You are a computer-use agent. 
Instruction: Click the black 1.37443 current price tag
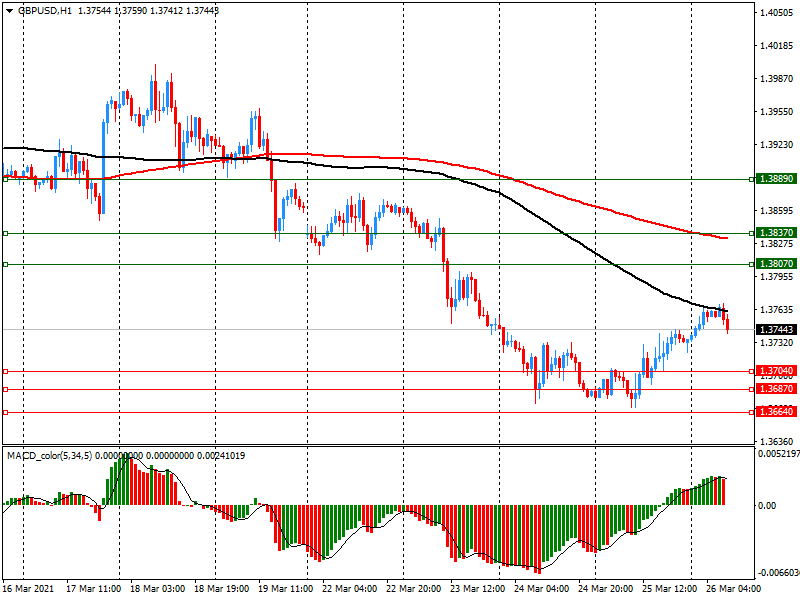pyautogui.click(x=776, y=330)
